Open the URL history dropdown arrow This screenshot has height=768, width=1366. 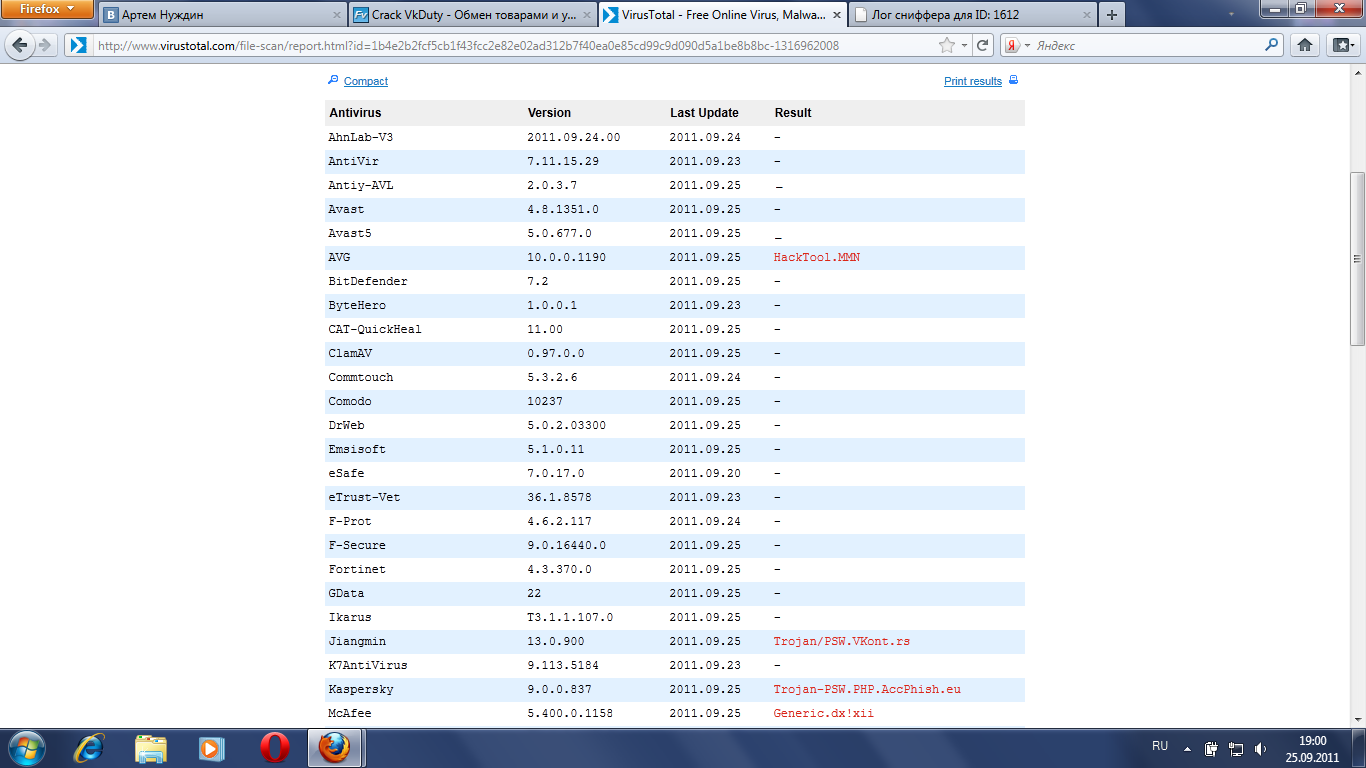(x=964, y=45)
